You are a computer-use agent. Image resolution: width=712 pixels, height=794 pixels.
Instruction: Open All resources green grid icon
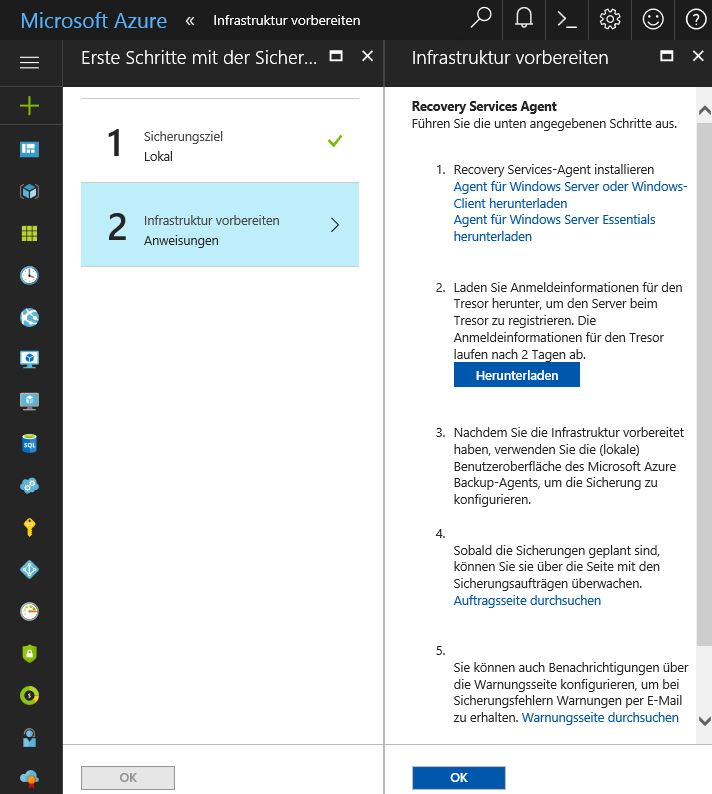click(29, 233)
